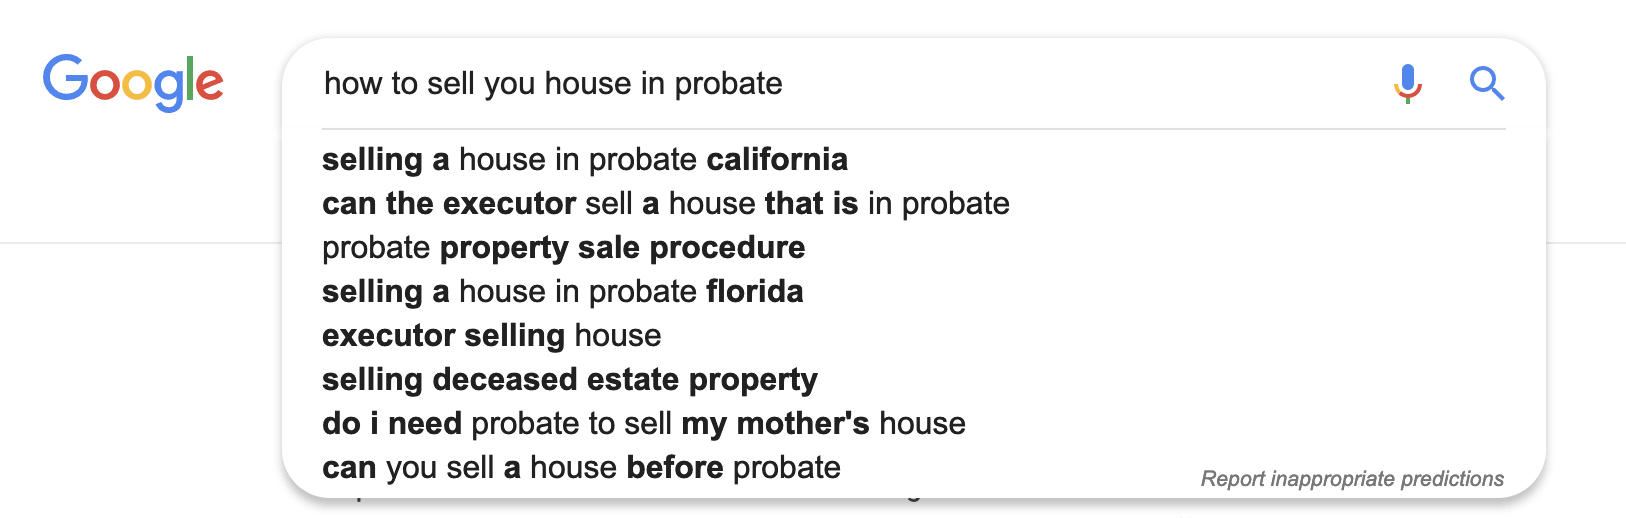Image resolution: width=1626 pixels, height=518 pixels.
Task: Pick 'selling deceased estate property' suggestion
Action: point(913,380)
